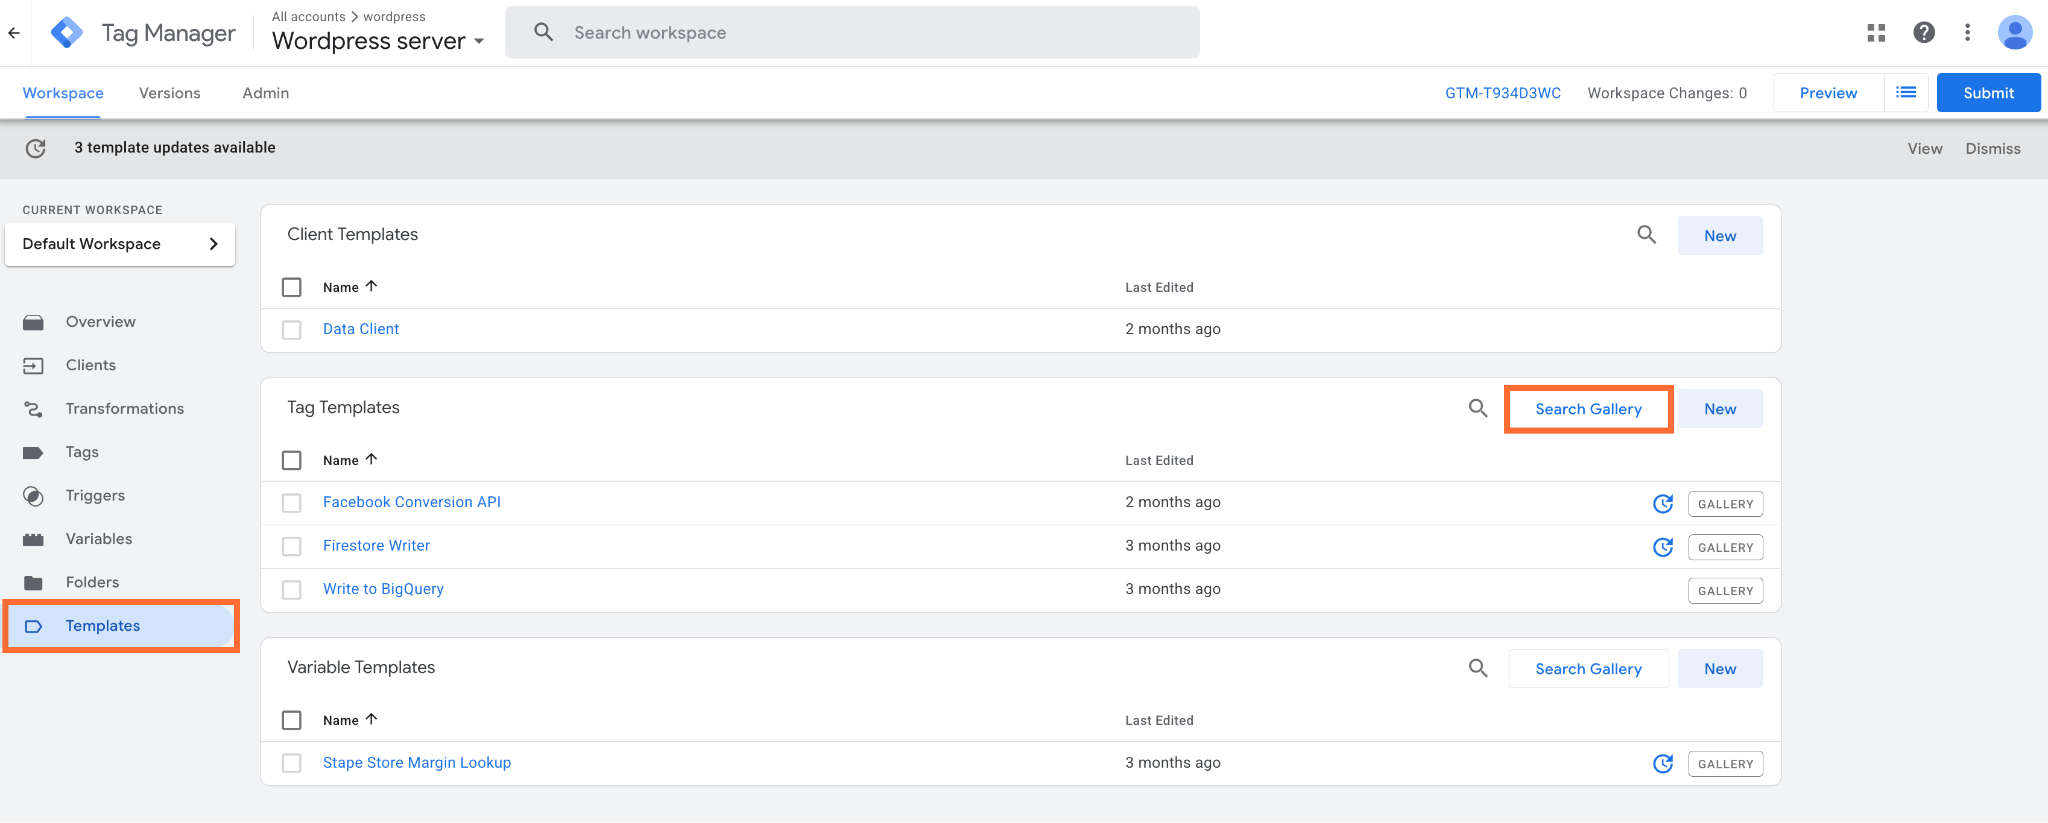Click the workspace changes list icon beside Preview
The image size is (2048, 823).
click(x=1906, y=93)
